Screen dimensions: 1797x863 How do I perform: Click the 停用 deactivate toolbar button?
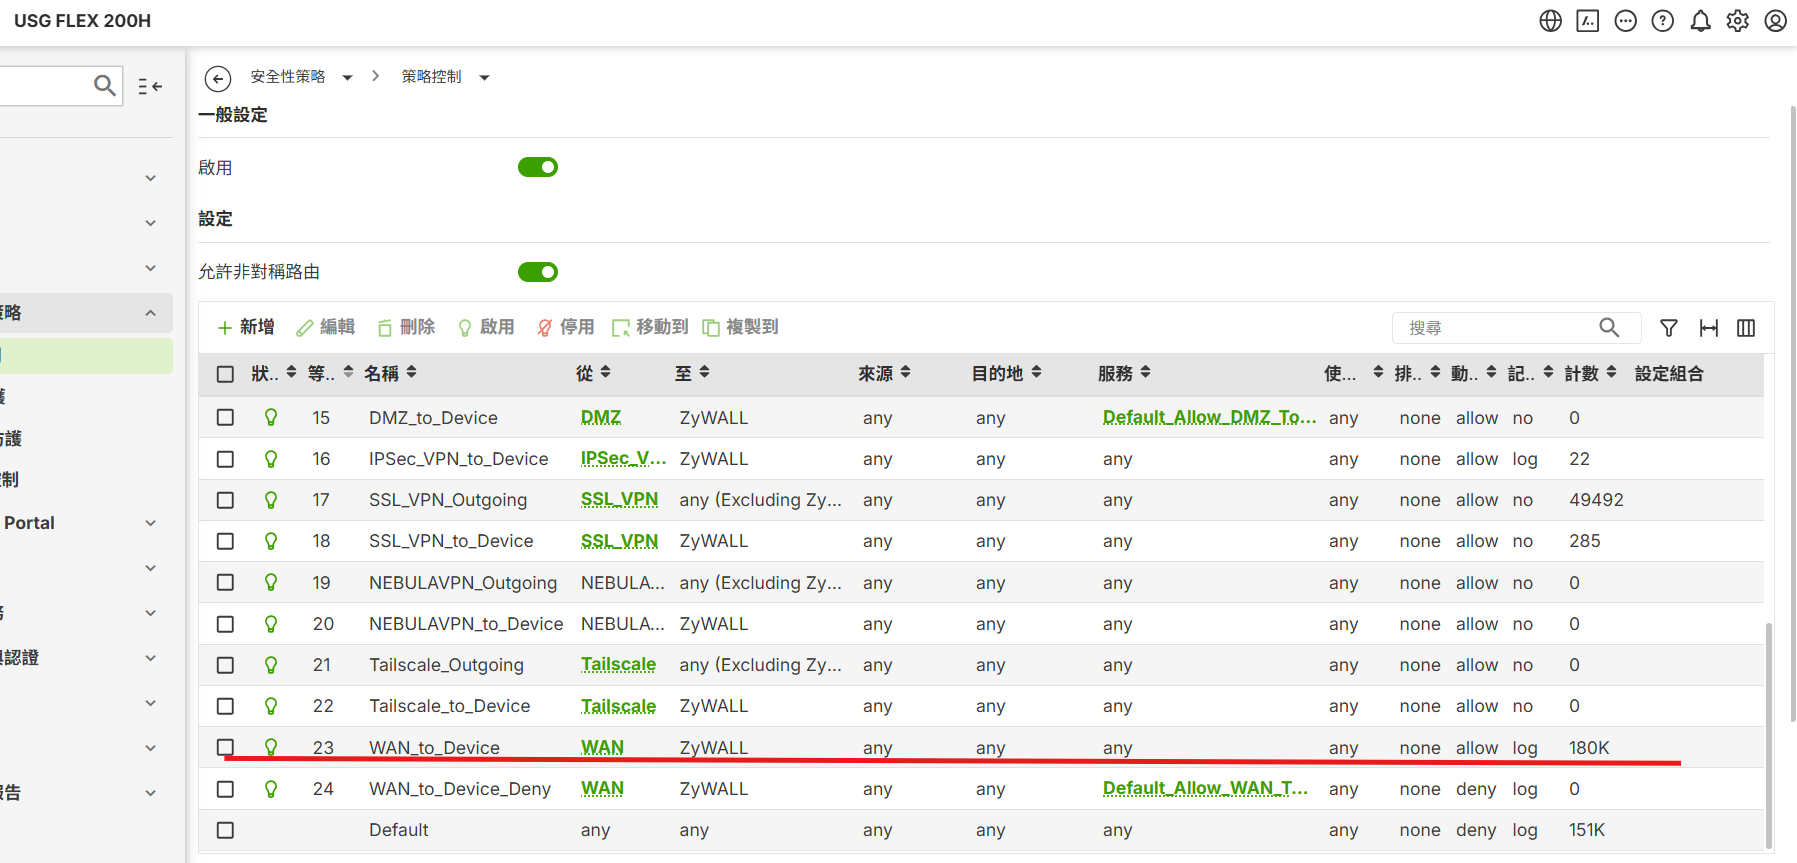[x=566, y=327]
